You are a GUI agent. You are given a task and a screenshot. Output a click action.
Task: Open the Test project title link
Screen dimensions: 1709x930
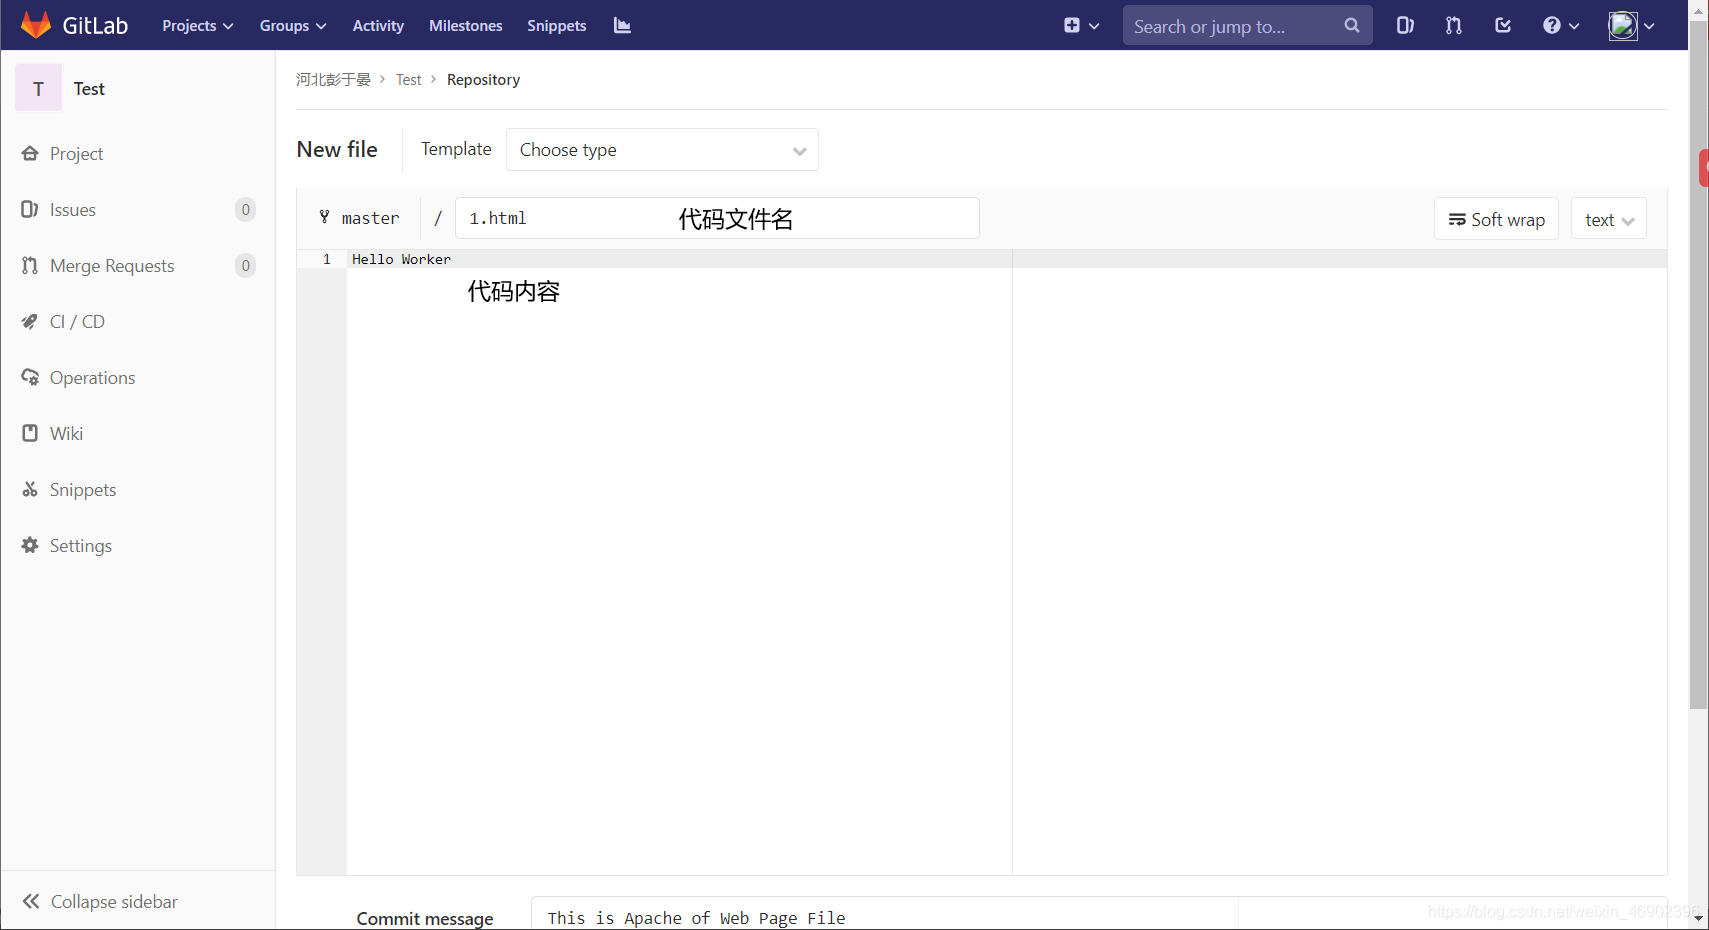[x=89, y=88]
